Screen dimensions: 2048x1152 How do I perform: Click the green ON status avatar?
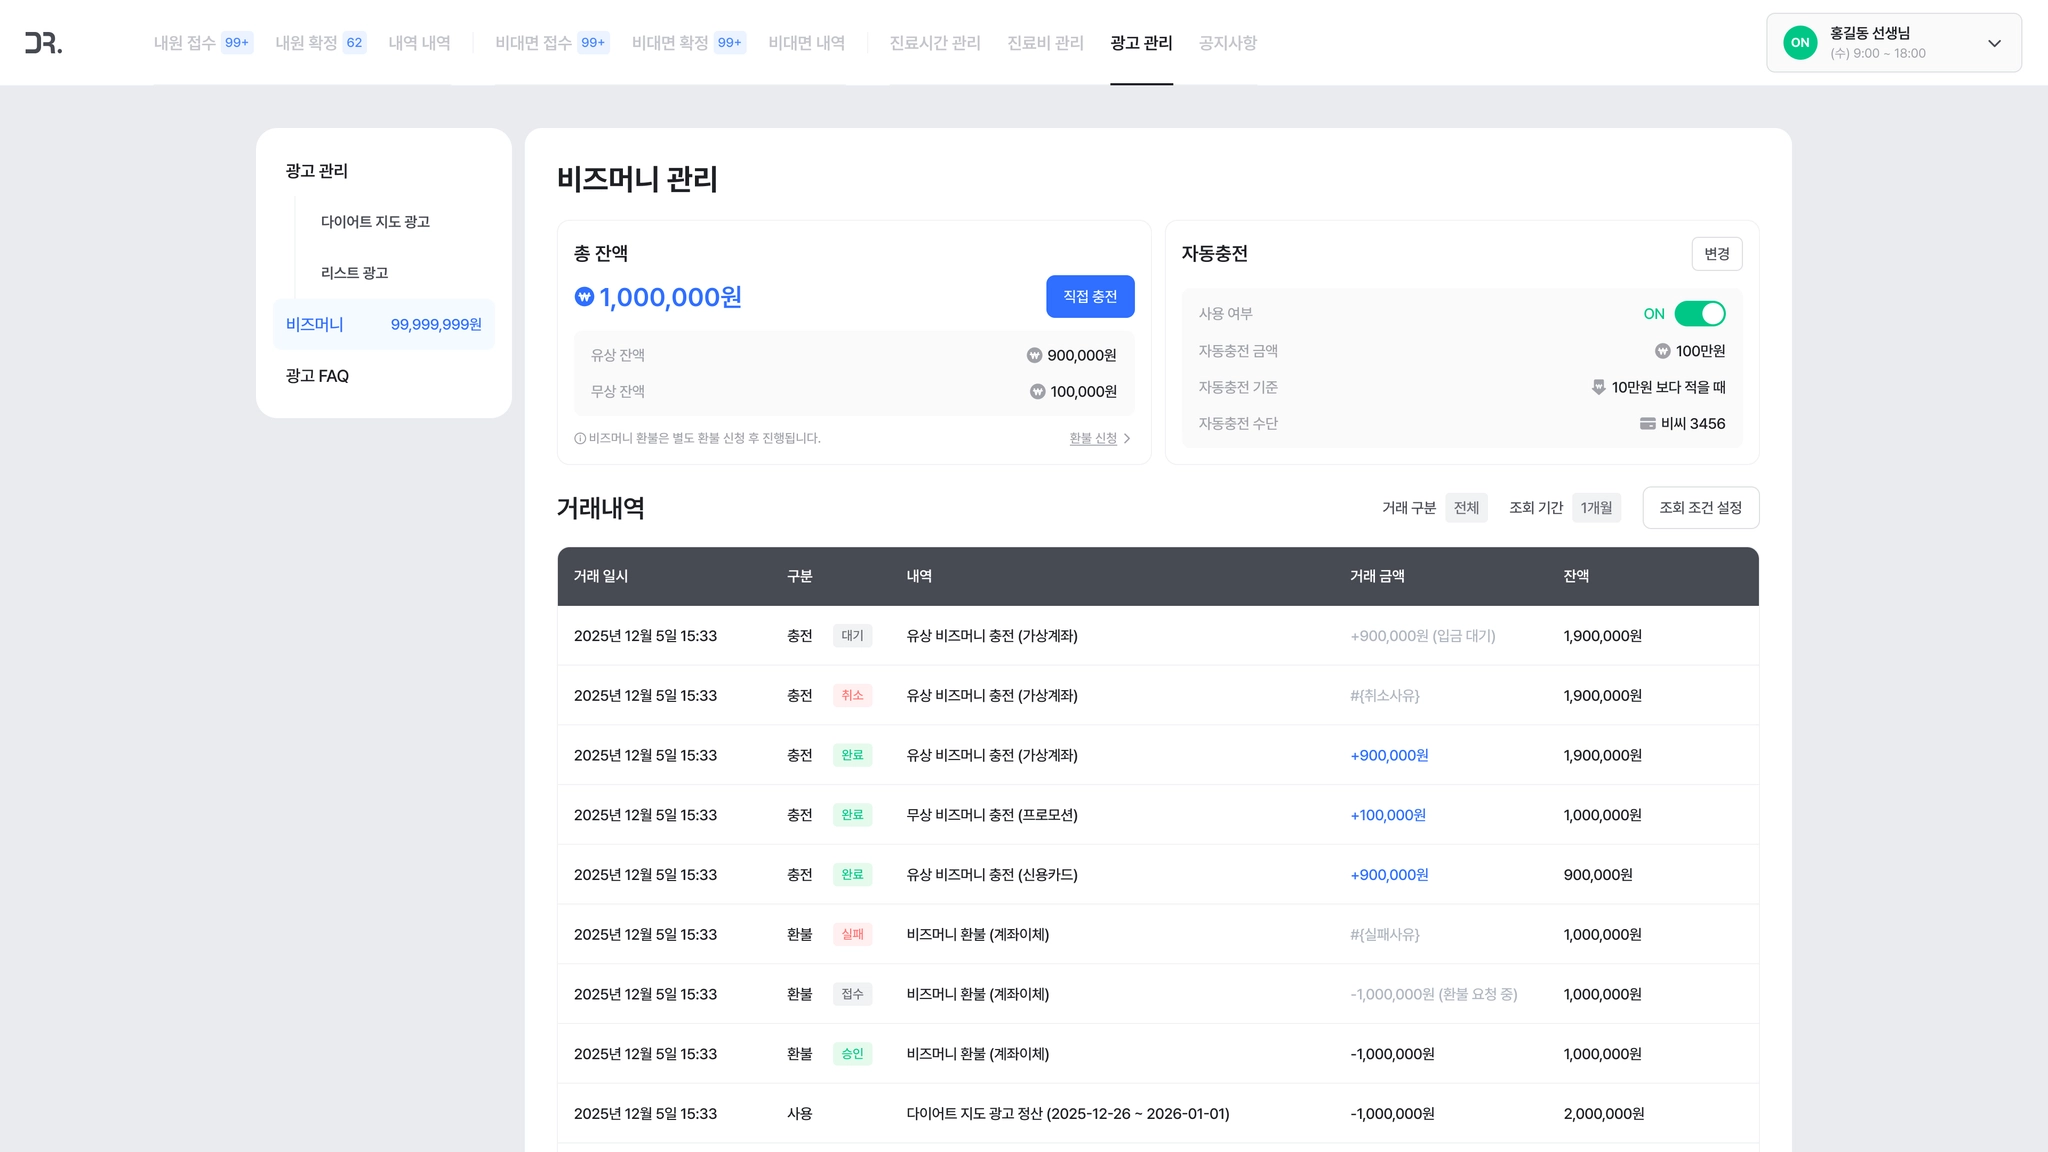1800,43
